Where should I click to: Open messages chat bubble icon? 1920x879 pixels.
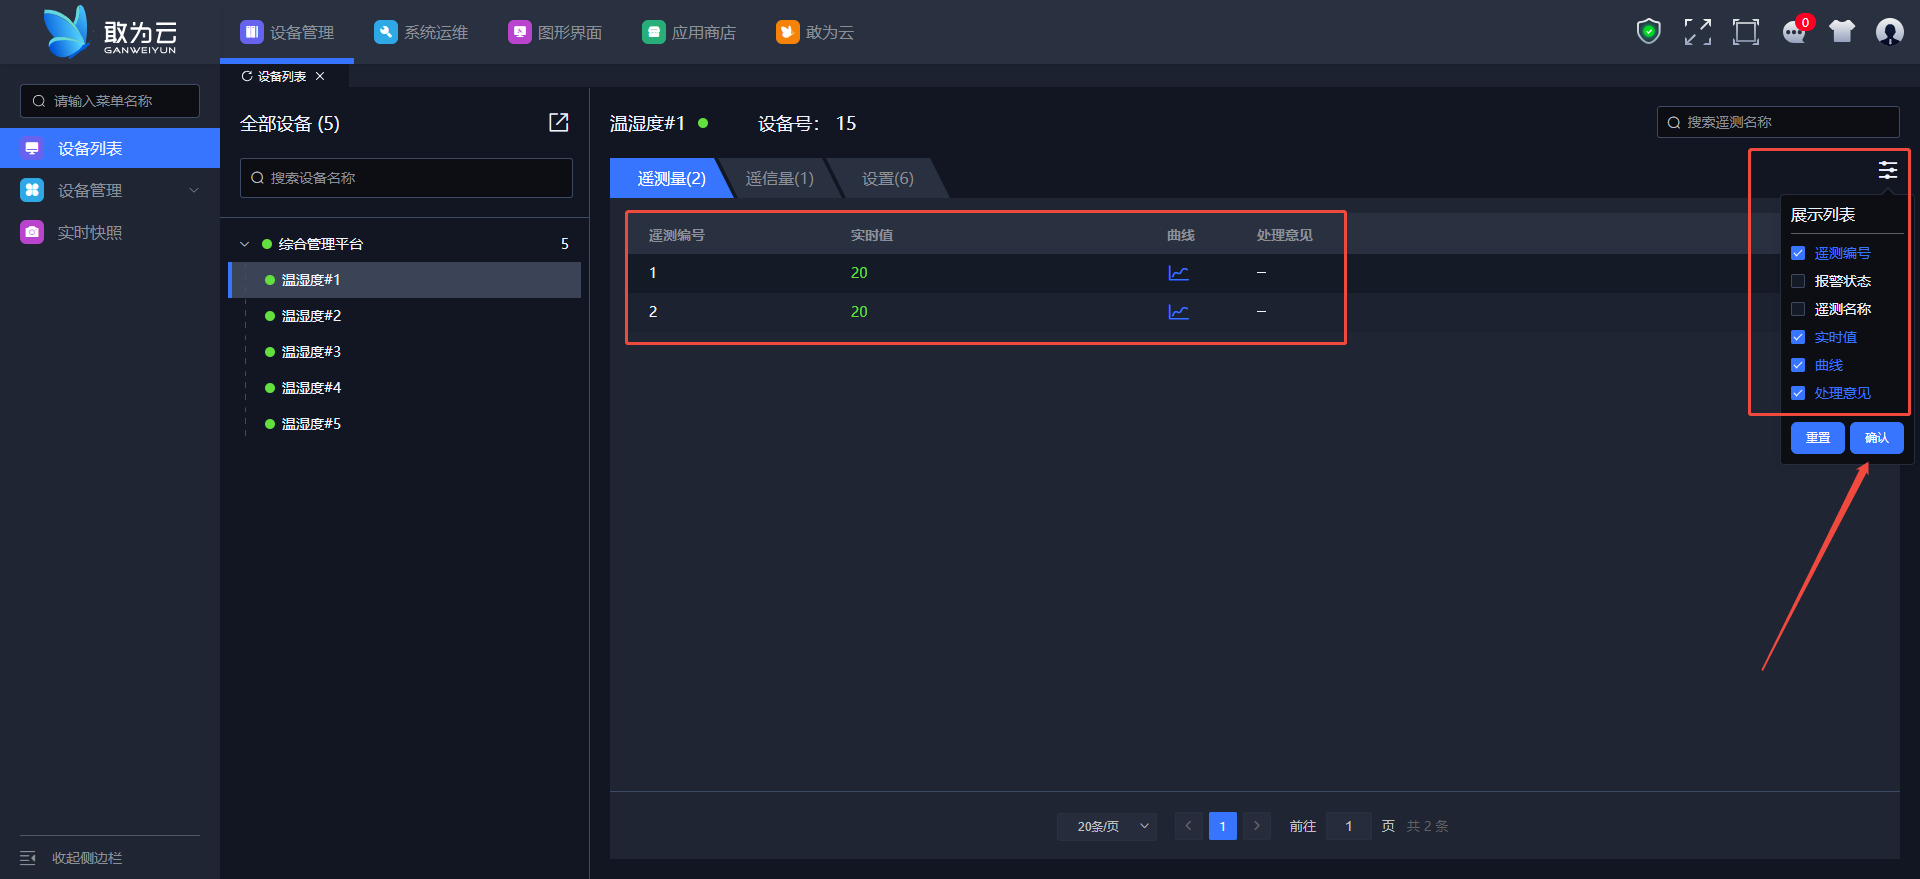coord(1794,32)
